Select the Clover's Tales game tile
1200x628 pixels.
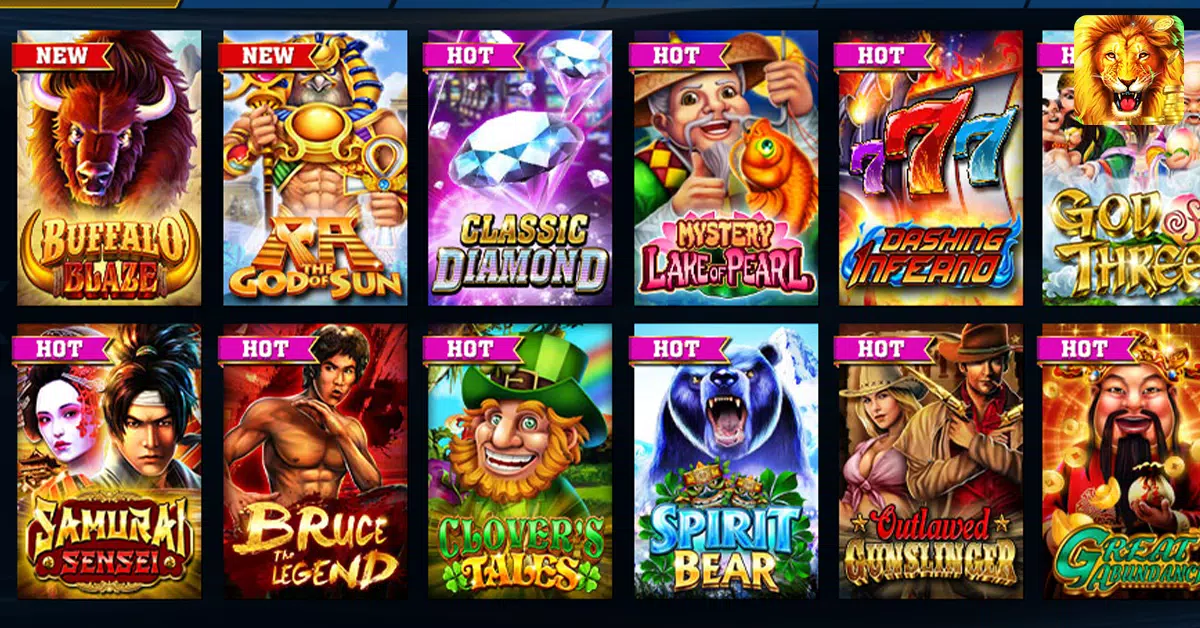pos(520,461)
